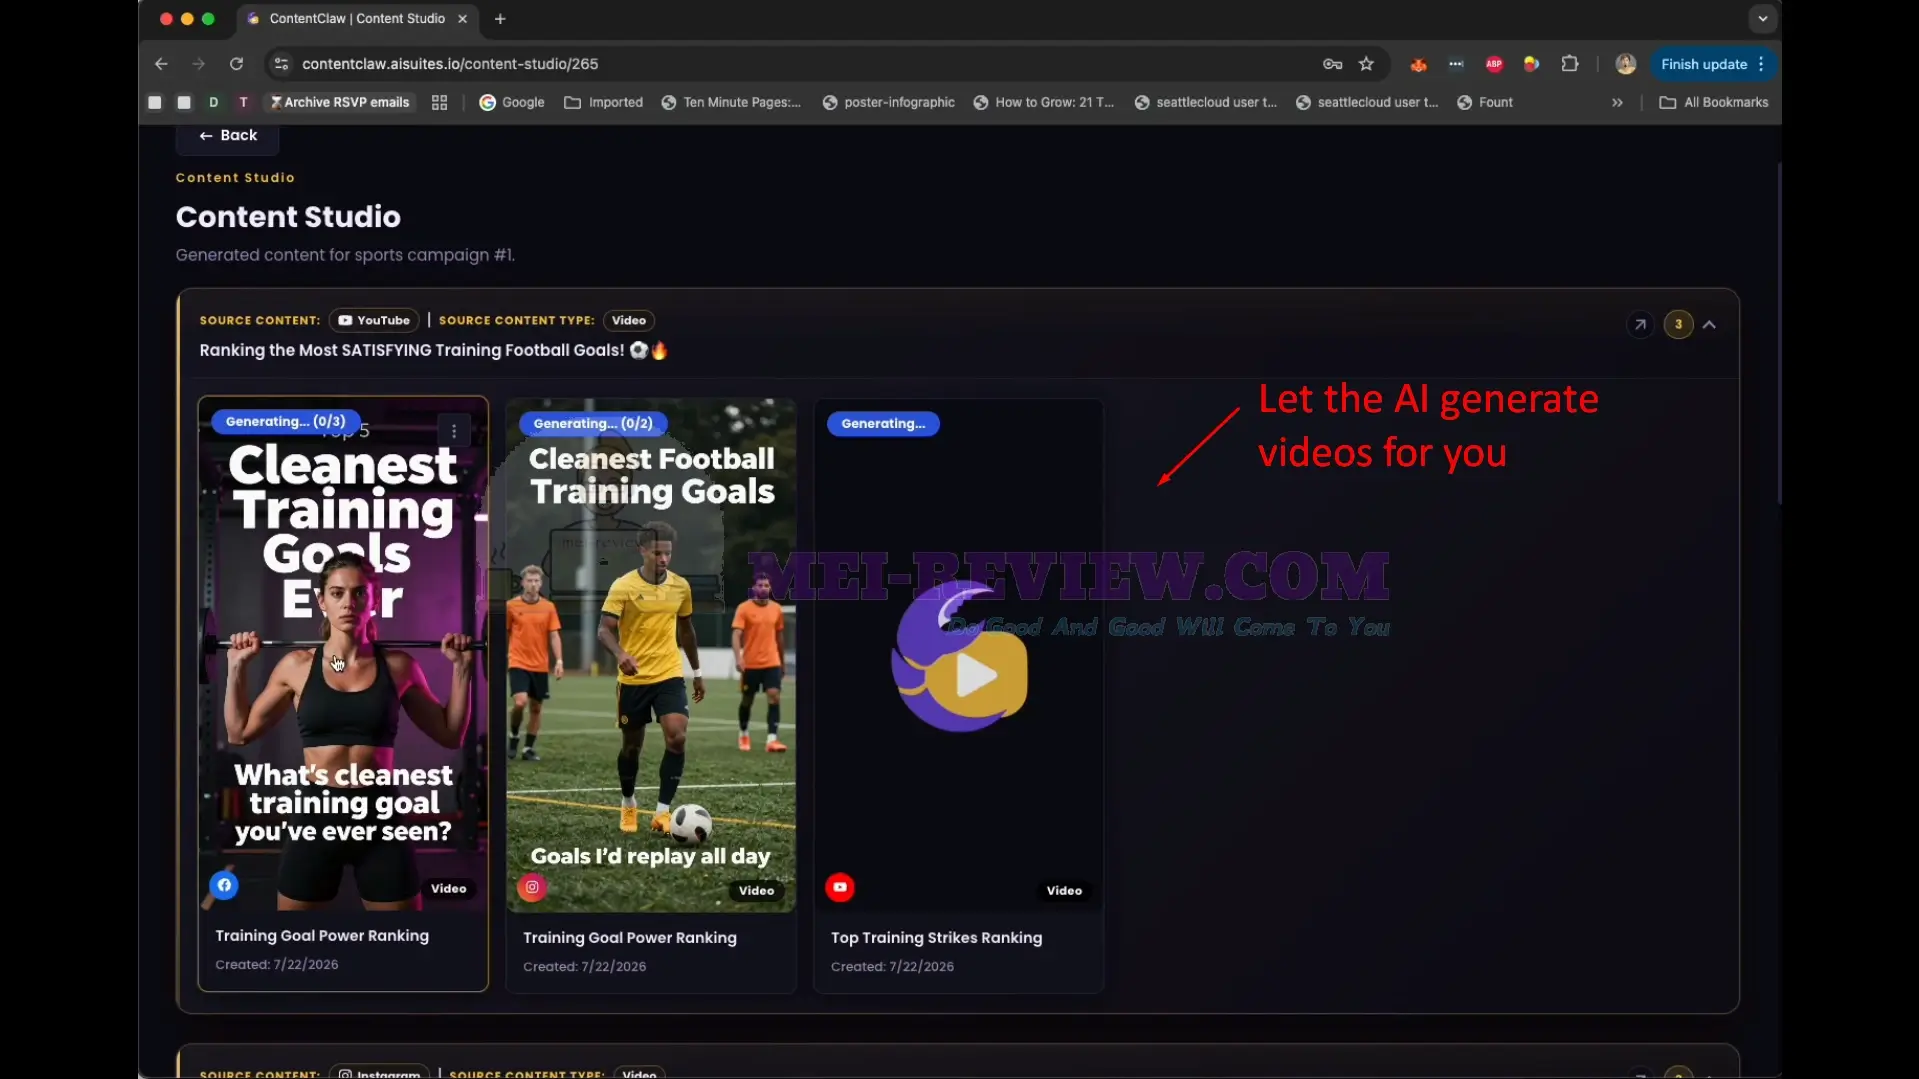
Task: Reload the current page
Action: tap(236, 64)
